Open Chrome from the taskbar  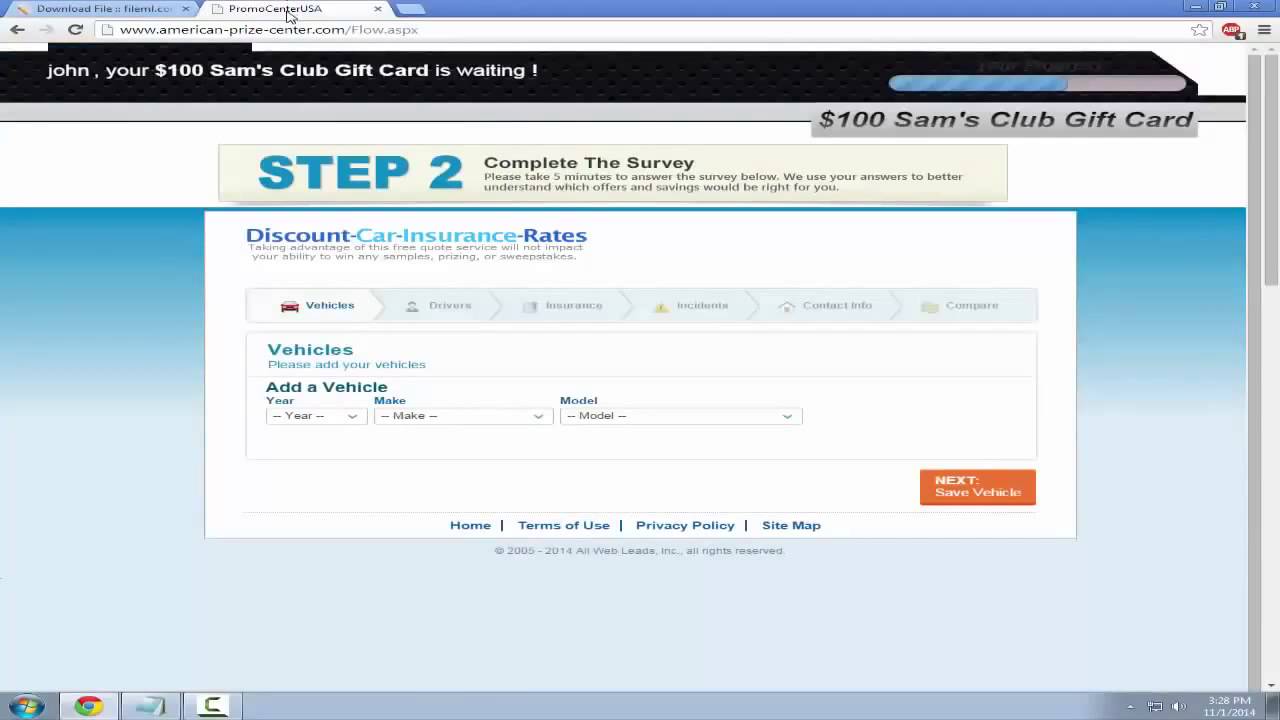point(88,706)
